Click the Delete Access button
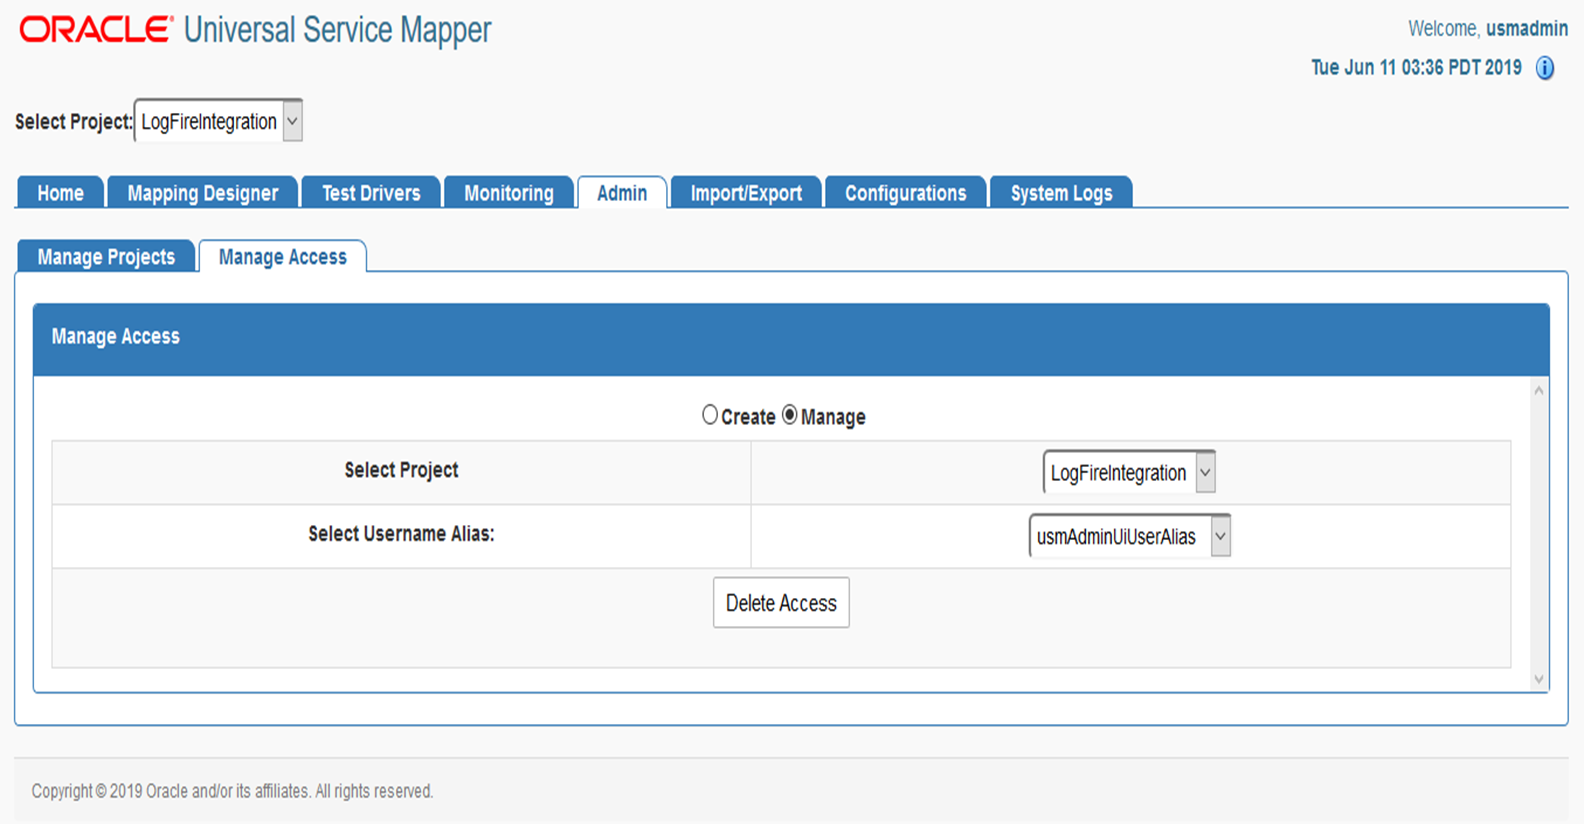Screen dimensions: 1584x824 point(781,603)
